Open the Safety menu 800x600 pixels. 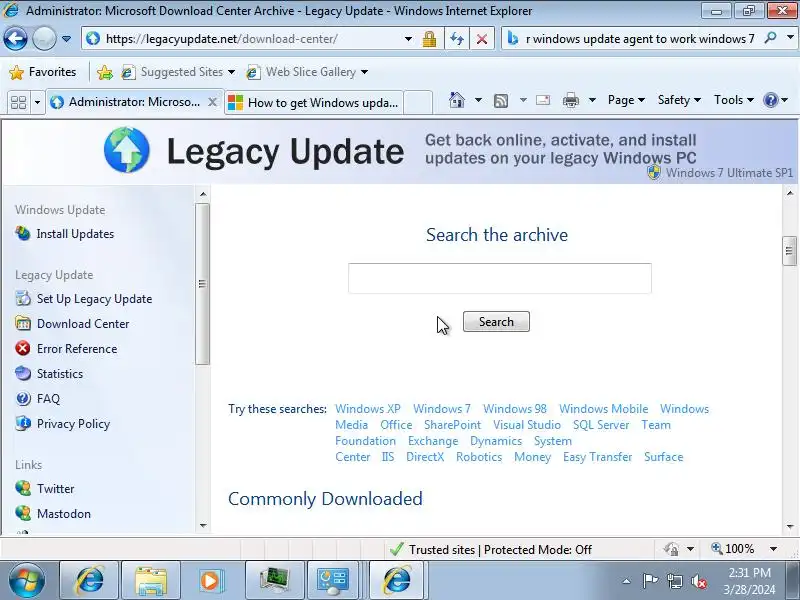click(x=679, y=100)
